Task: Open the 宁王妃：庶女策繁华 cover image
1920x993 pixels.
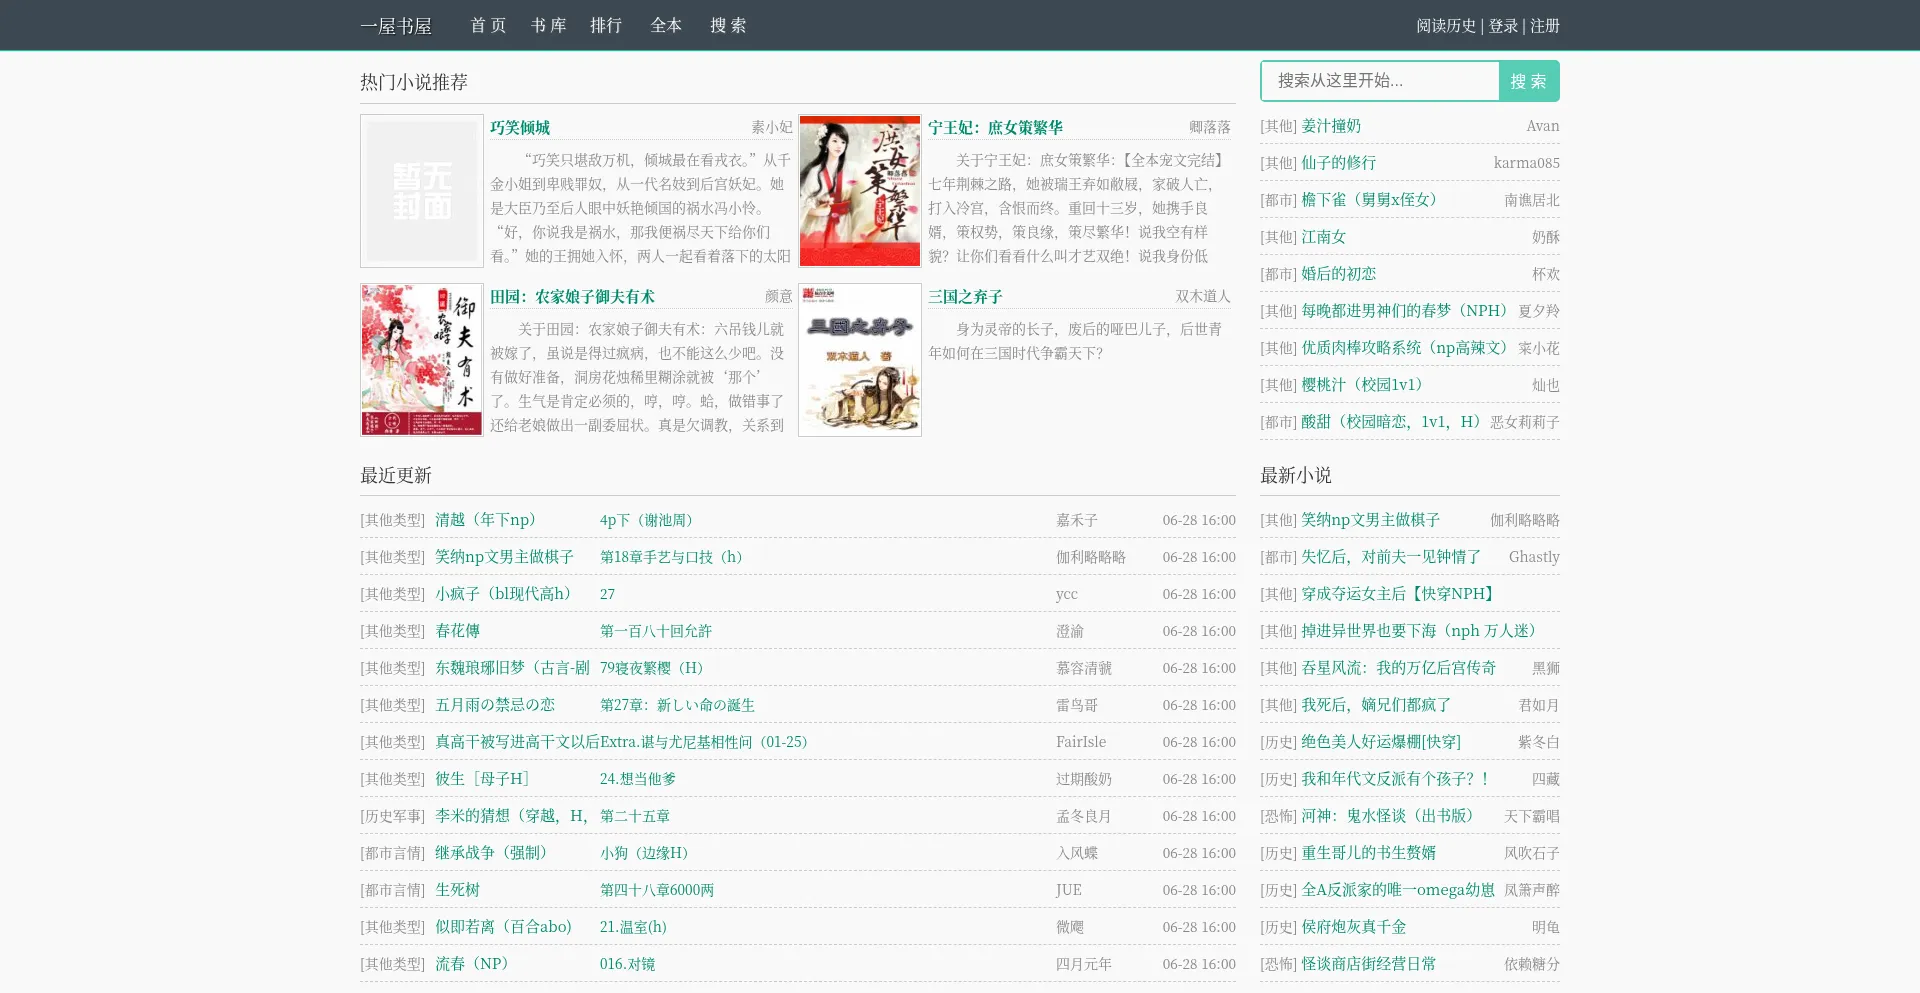Action: 860,191
